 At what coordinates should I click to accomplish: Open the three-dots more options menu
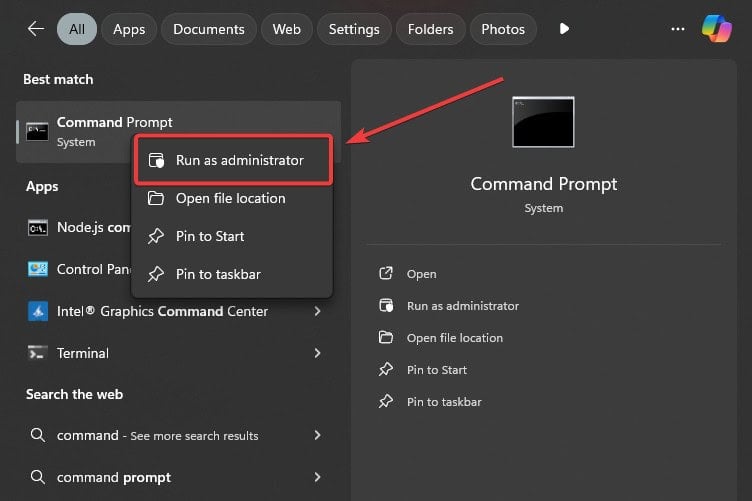(678, 29)
